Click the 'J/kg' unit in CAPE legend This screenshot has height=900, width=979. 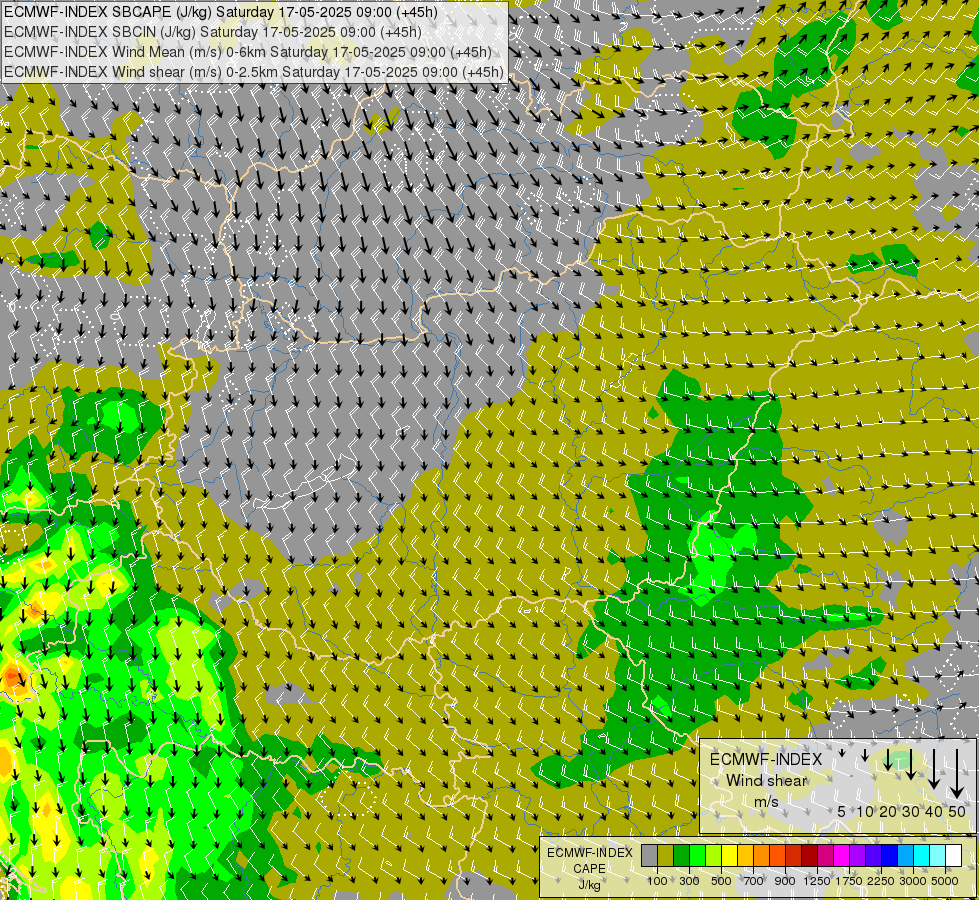(589, 885)
